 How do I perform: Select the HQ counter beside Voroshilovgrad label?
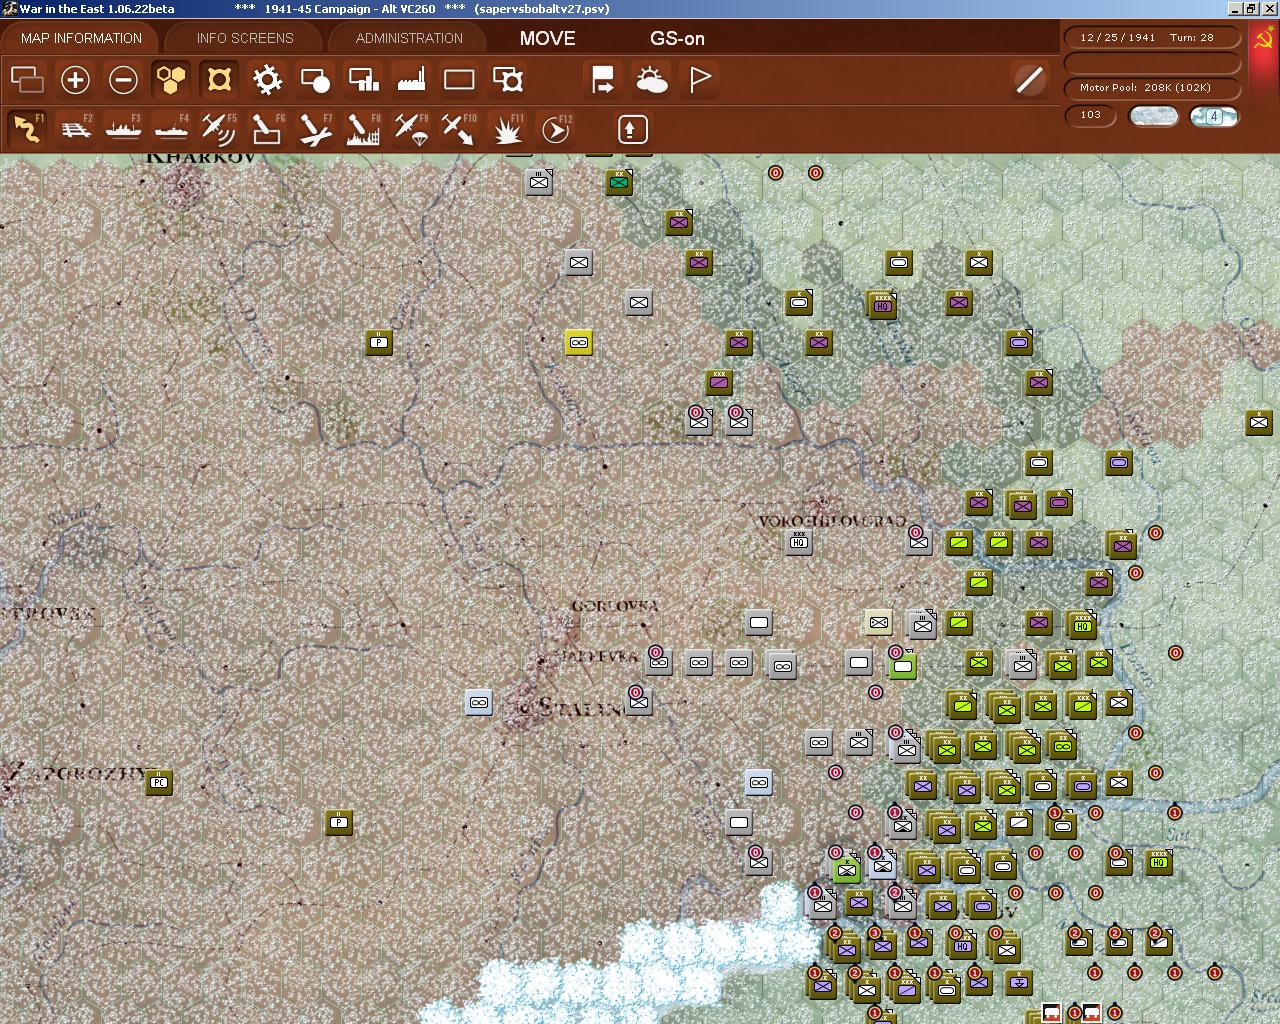tap(798, 541)
